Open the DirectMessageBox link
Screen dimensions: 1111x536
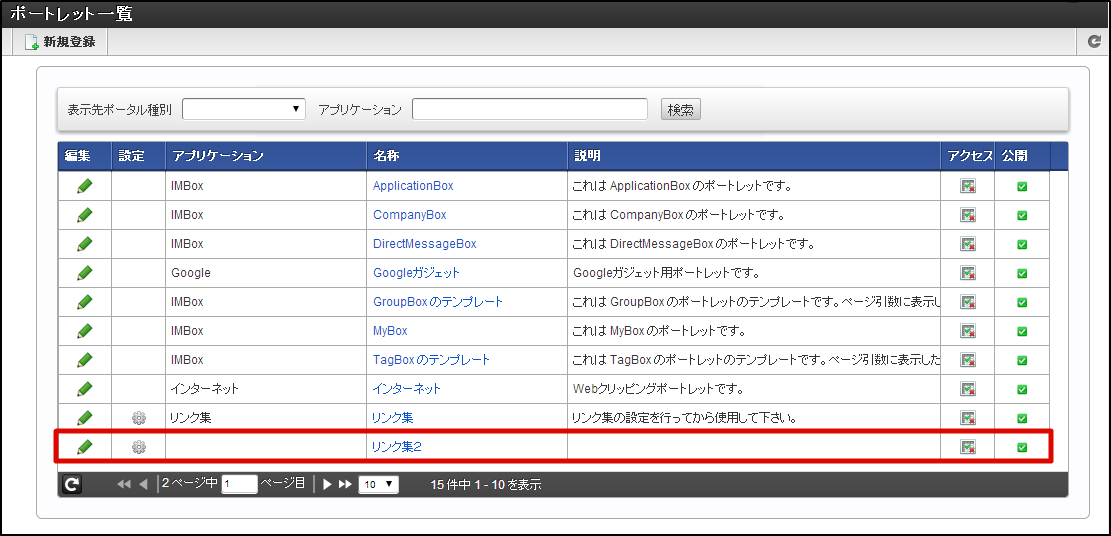coord(424,244)
